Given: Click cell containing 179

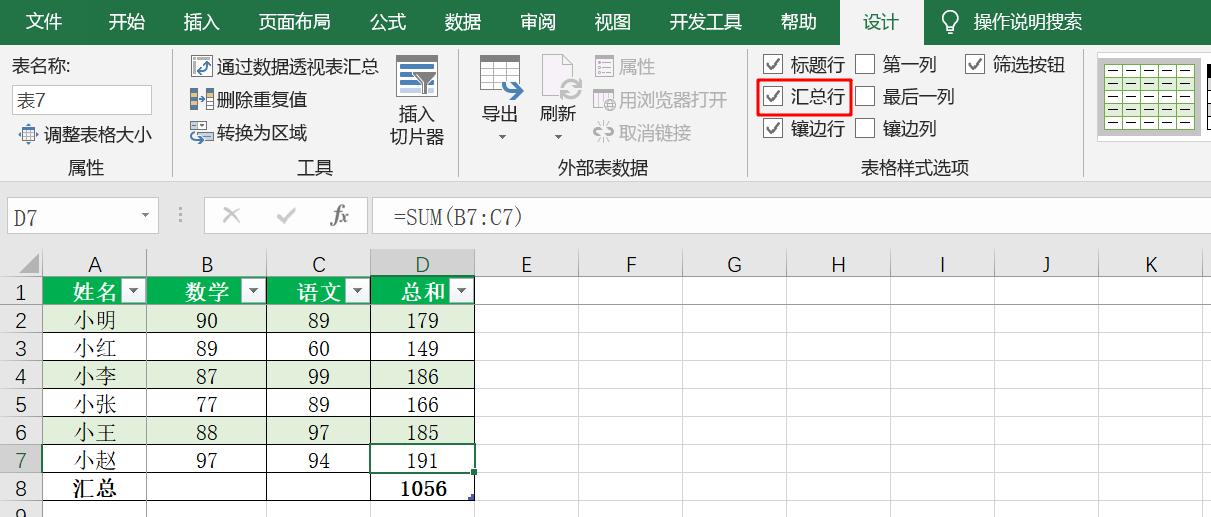Looking at the screenshot, I should tap(423, 320).
